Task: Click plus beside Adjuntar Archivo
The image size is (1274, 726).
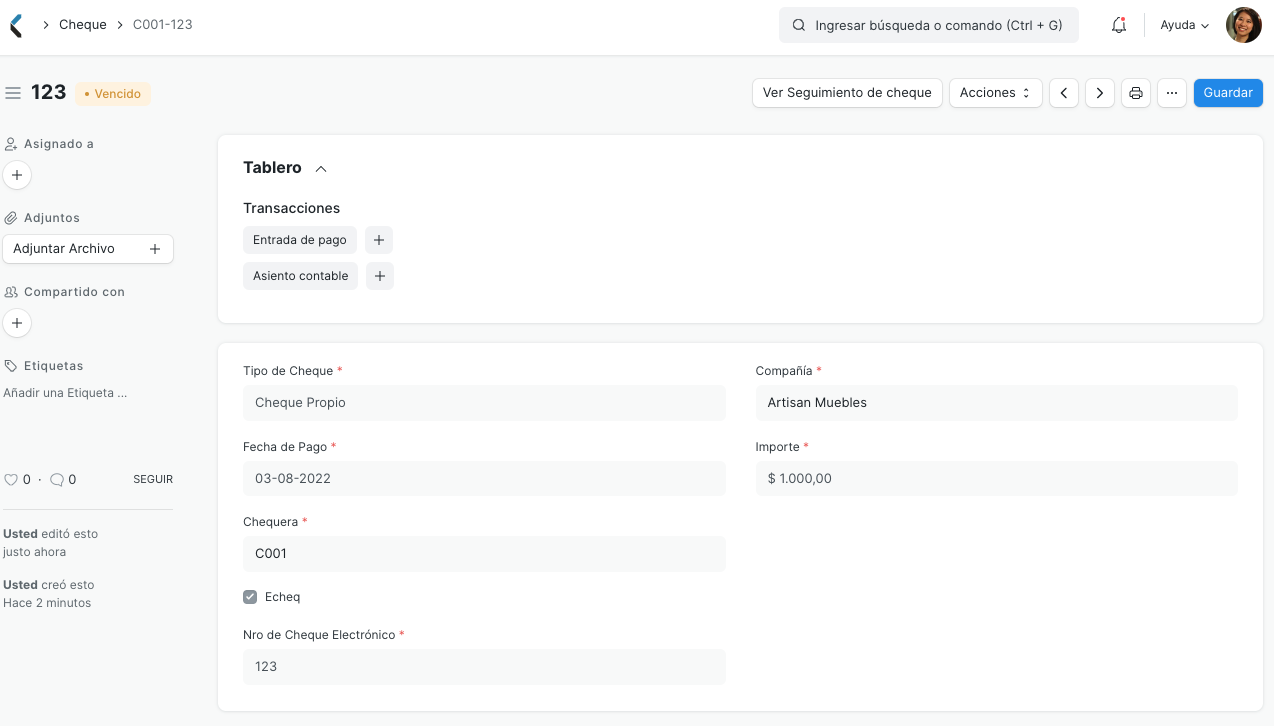Action: pyautogui.click(x=155, y=249)
